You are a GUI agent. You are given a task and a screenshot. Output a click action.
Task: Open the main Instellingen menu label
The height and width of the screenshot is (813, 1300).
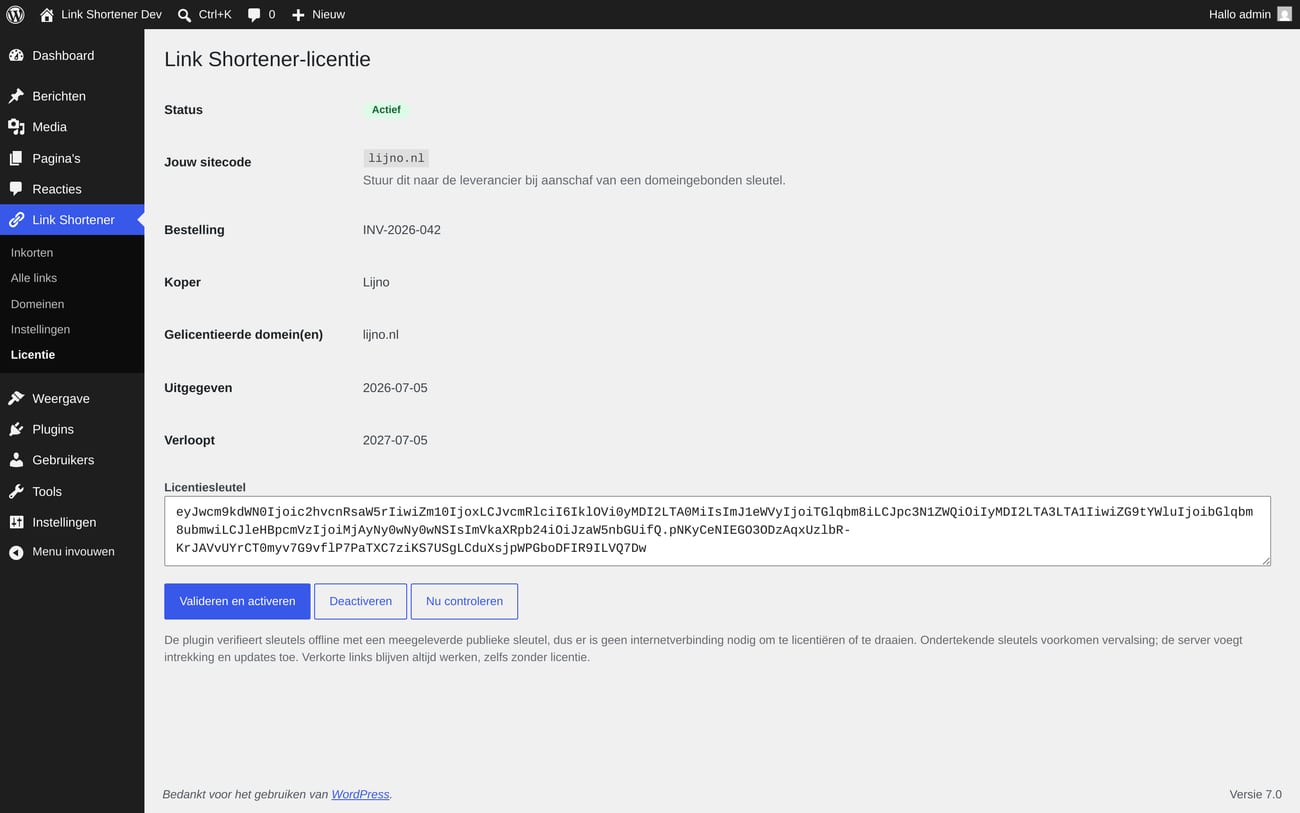click(x=64, y=522)
